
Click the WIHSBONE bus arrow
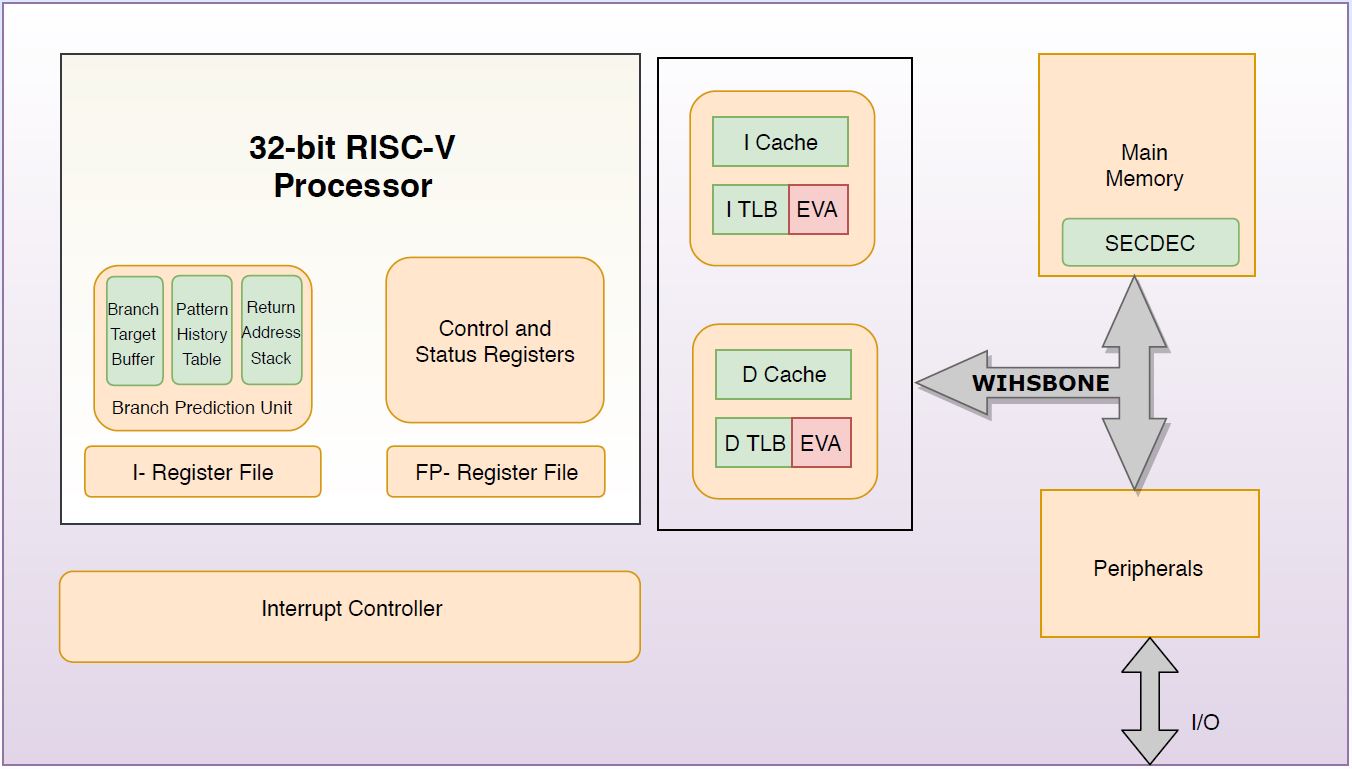click(x=1040, y=384)
